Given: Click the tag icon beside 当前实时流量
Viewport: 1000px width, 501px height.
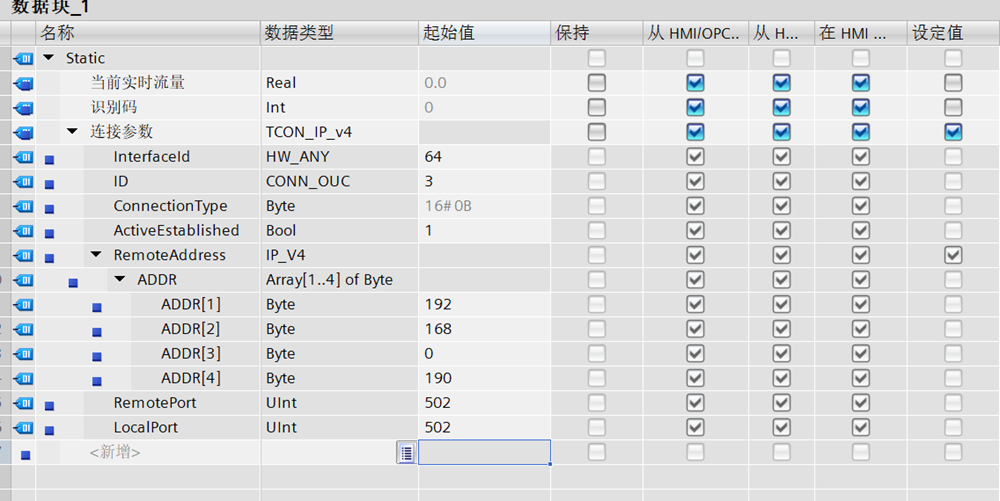Looking at the screenshot, I should 22,83.
